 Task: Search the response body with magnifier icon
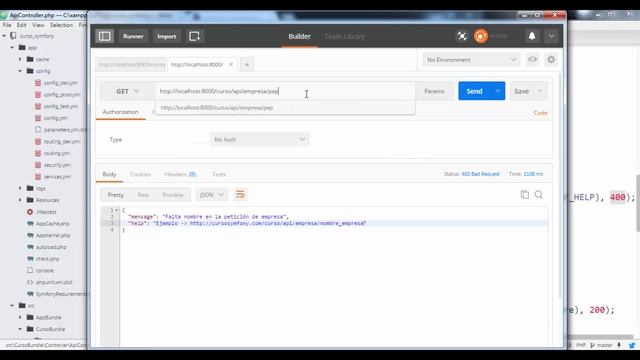(x=539, y=195)
